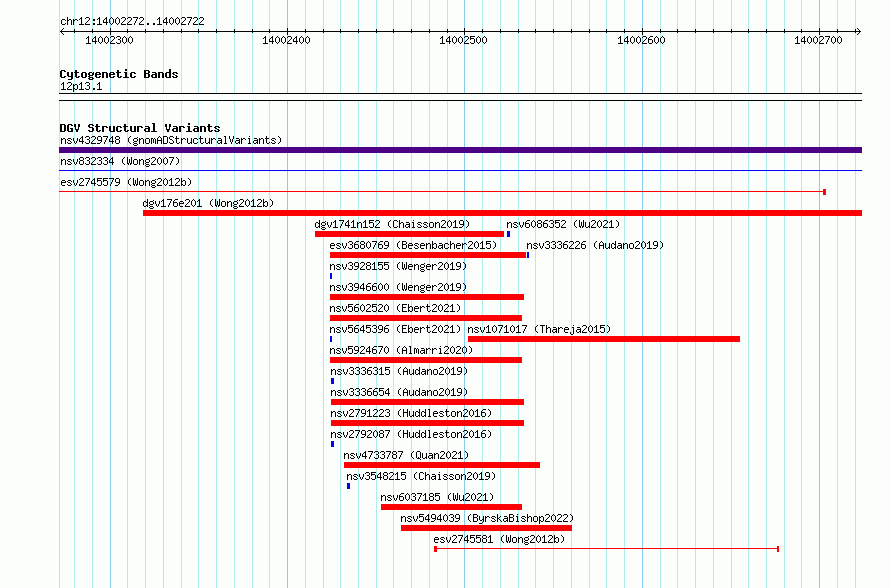
Task: Click the chr12:14002272..14002722 region label
Action: click(132, 21)
